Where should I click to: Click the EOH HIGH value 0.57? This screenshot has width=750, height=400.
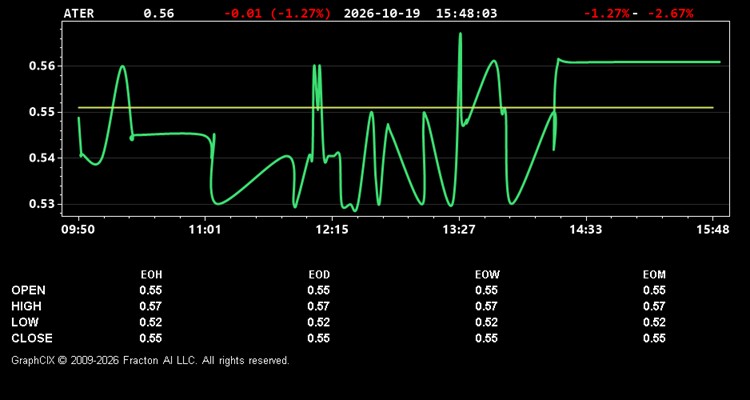point(151,306)
